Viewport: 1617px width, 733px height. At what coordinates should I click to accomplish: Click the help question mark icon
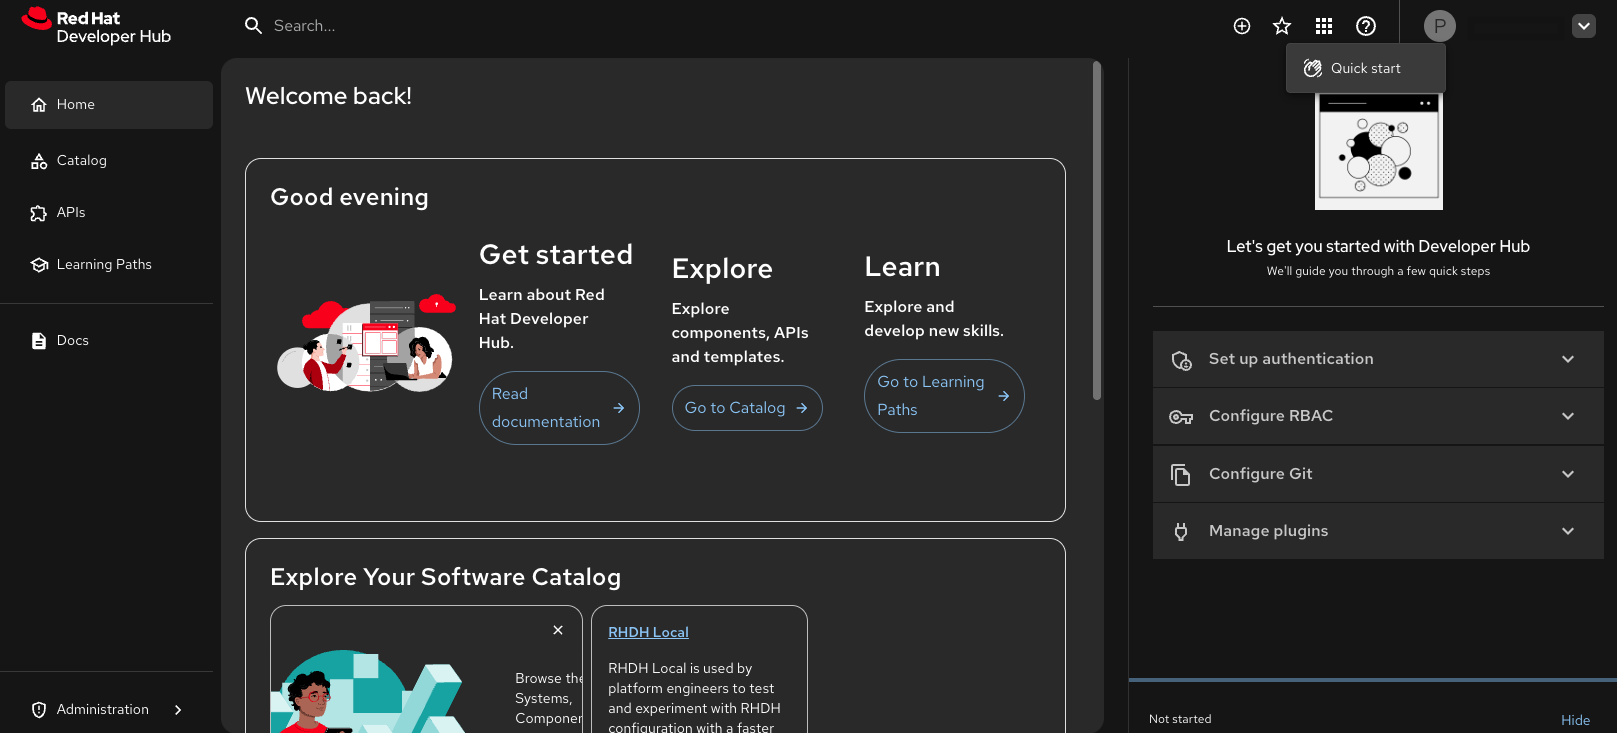1366,26
